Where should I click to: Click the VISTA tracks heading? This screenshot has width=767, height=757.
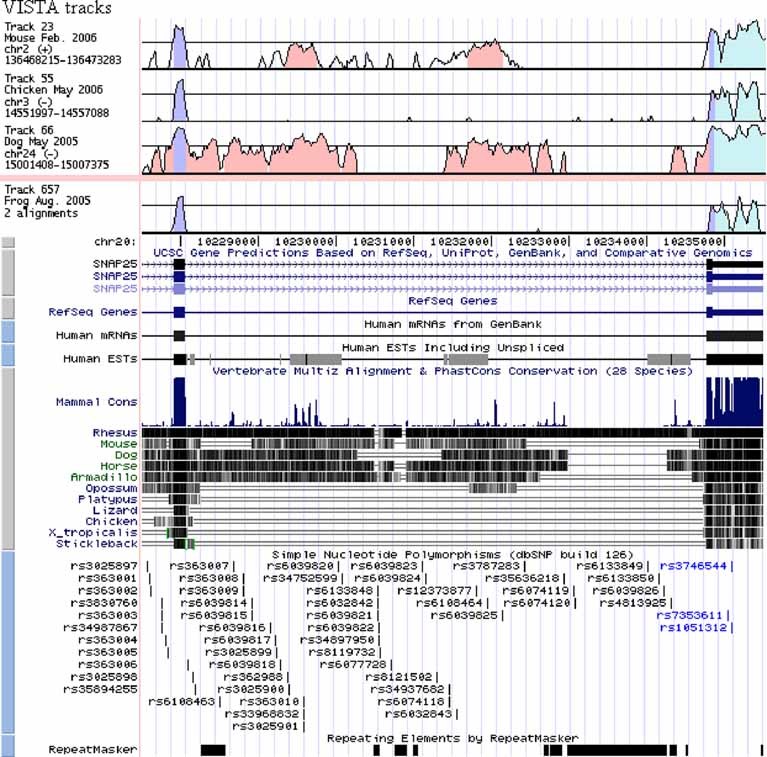tap(57, 8)
